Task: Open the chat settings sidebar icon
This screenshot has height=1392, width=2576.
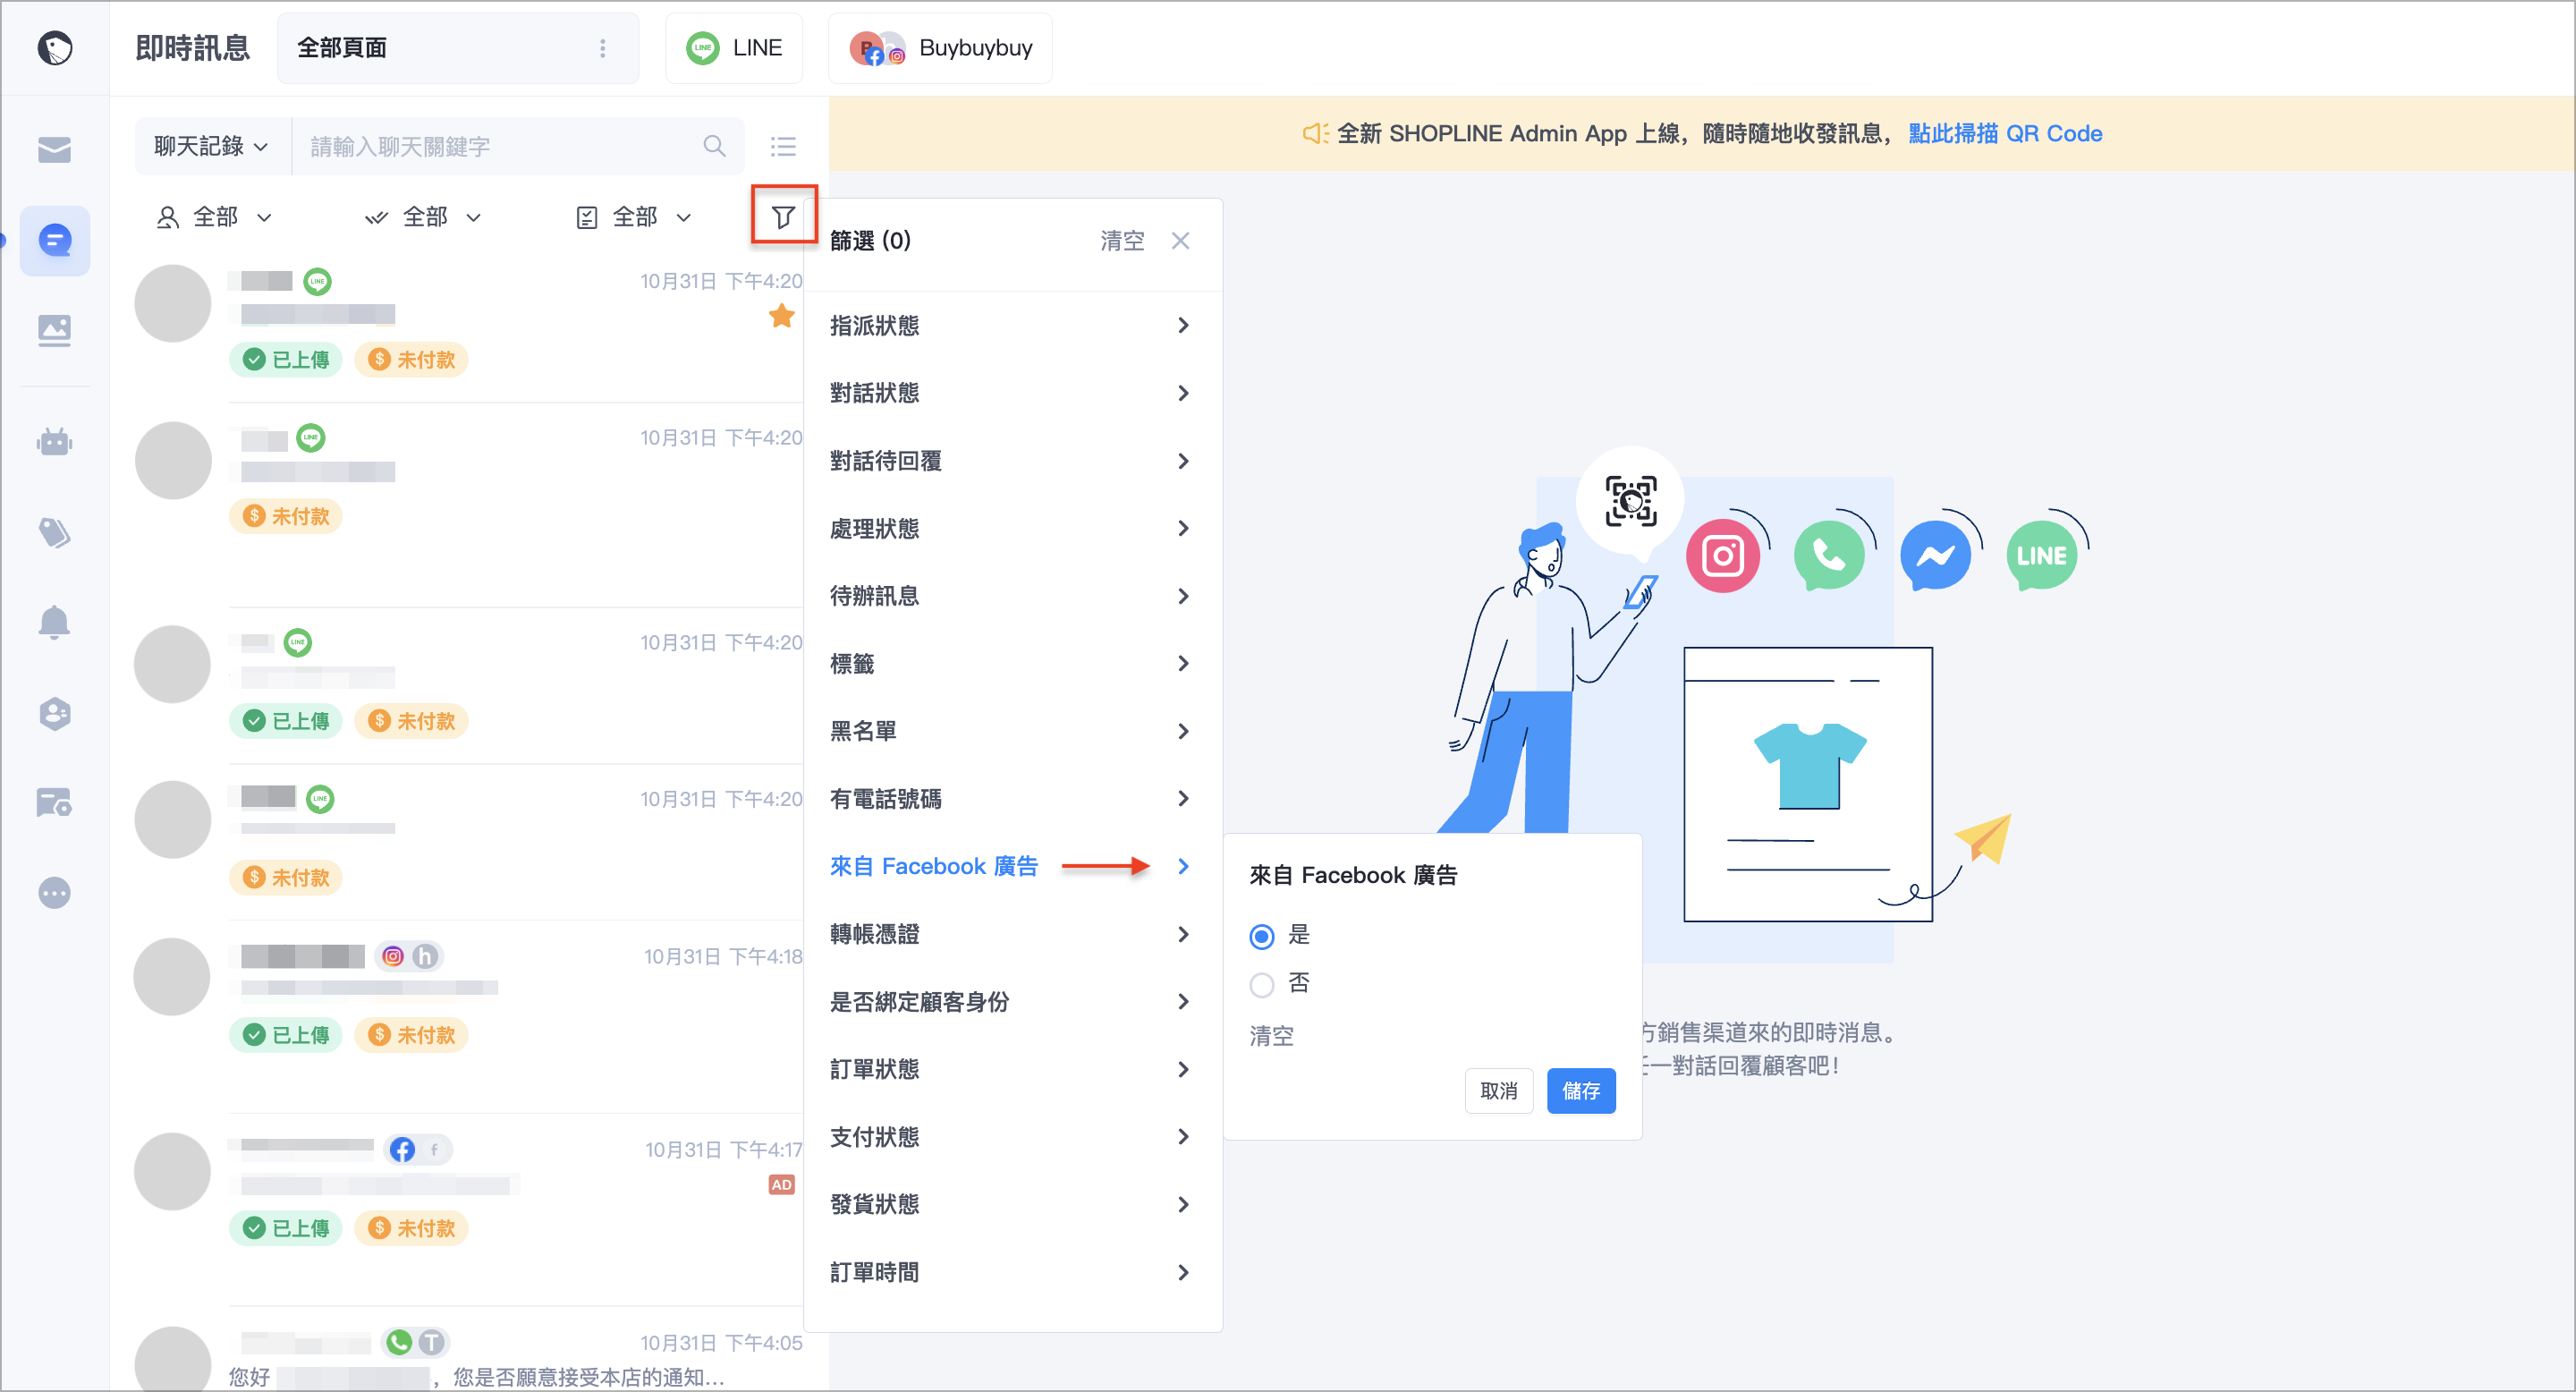Action: tap(54, 802)
